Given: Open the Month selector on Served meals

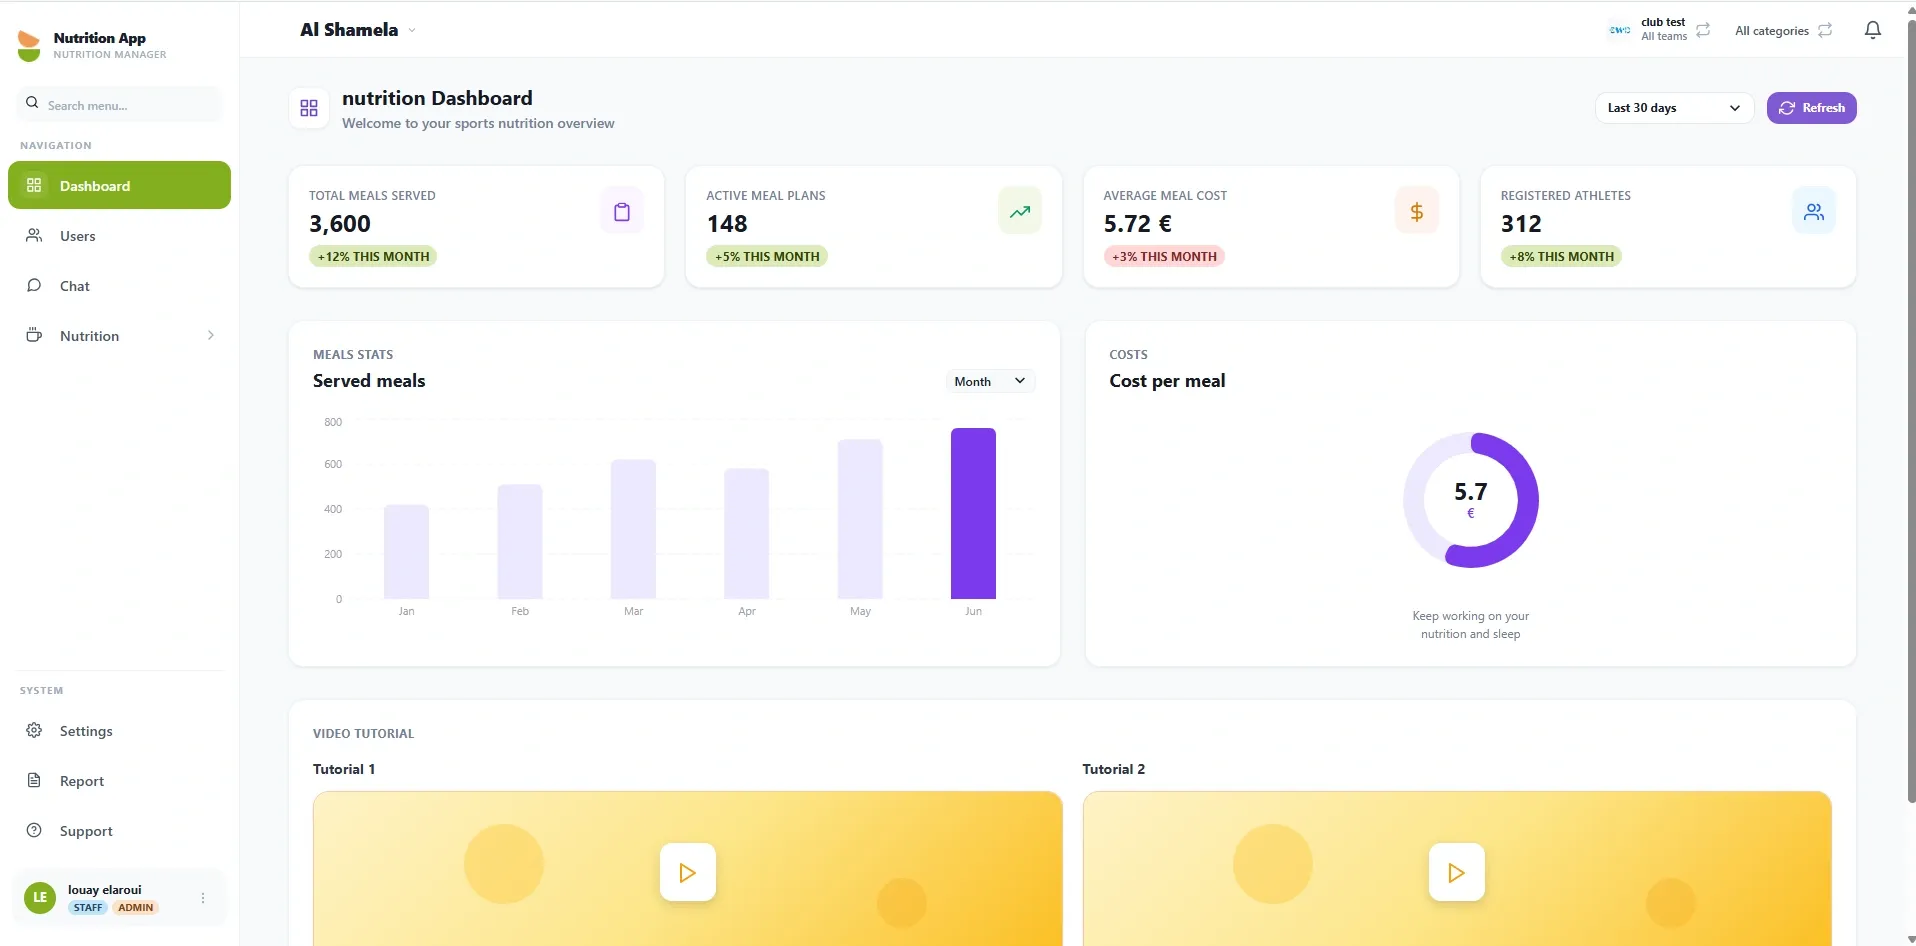Looking at the screenshot, I should tap(990, 381).
